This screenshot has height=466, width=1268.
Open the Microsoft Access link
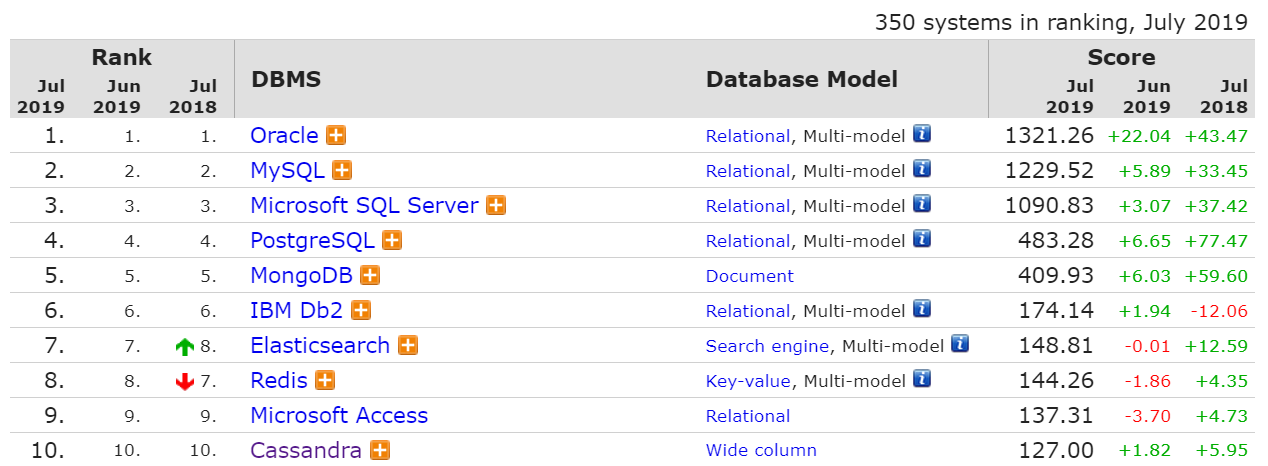click(339, 415)
